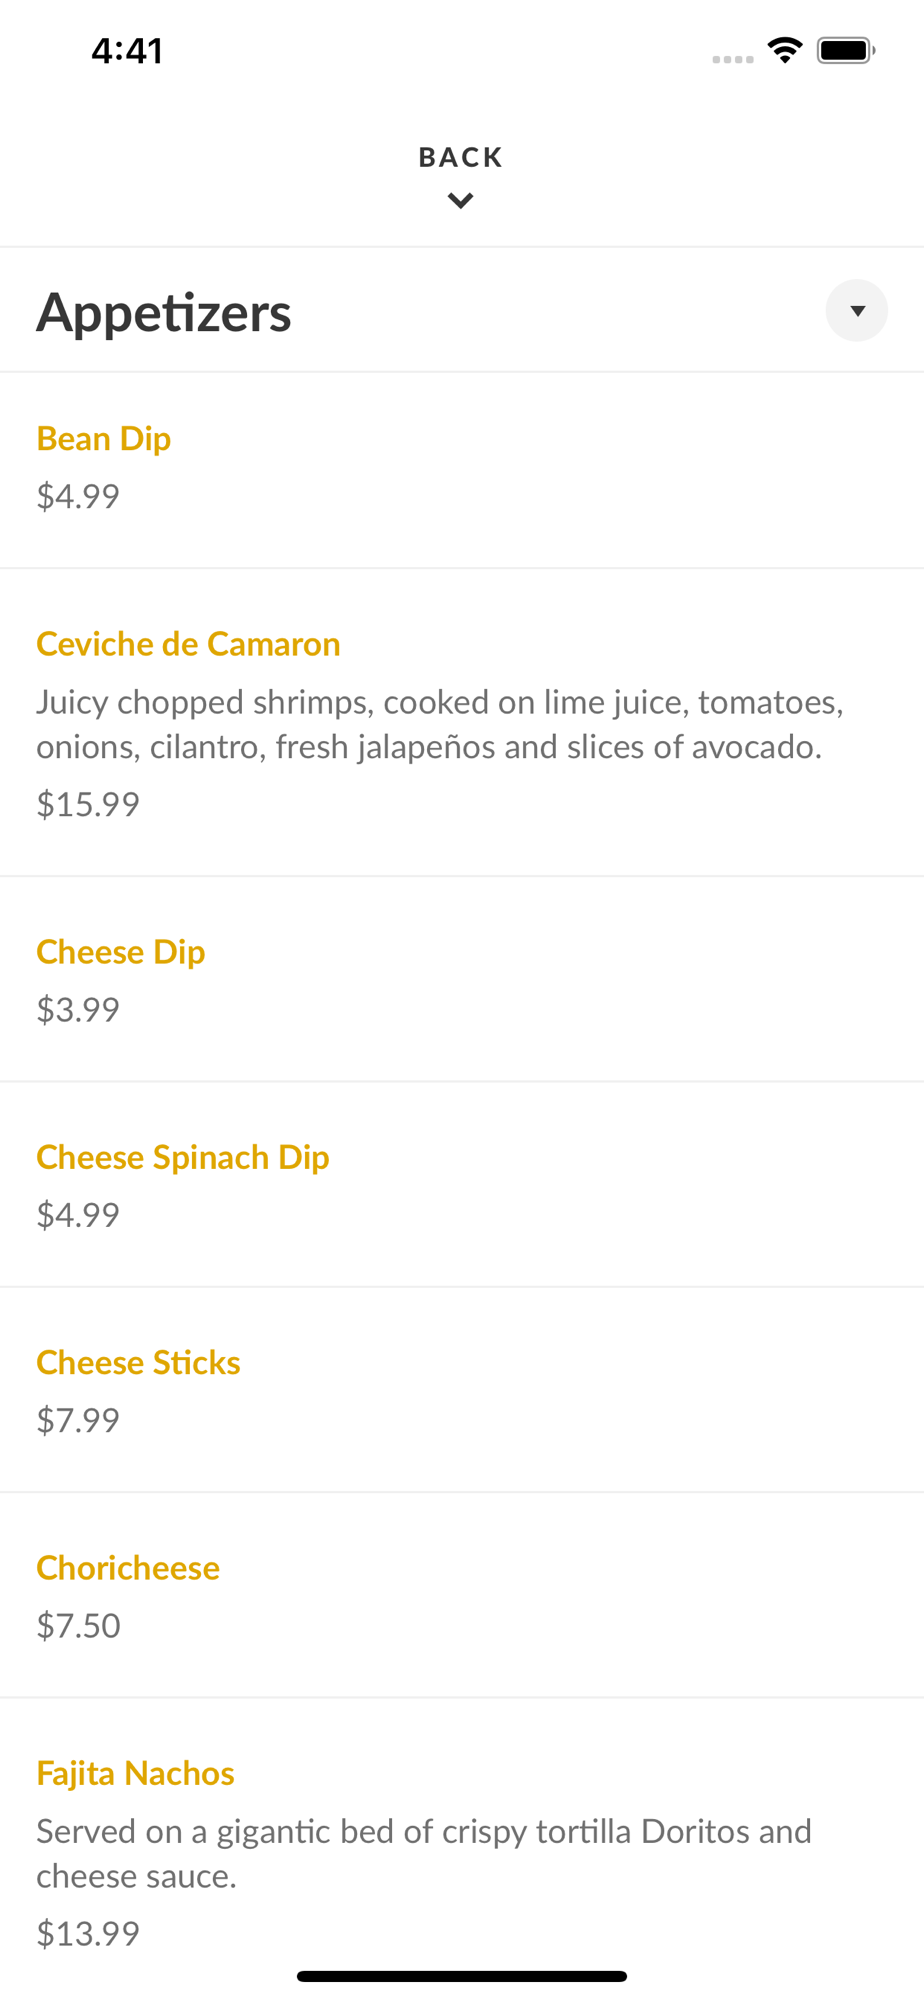Tap the battery status icon
The width and height of the screenshot is (924, 2000).
click(x=845, y=50)
